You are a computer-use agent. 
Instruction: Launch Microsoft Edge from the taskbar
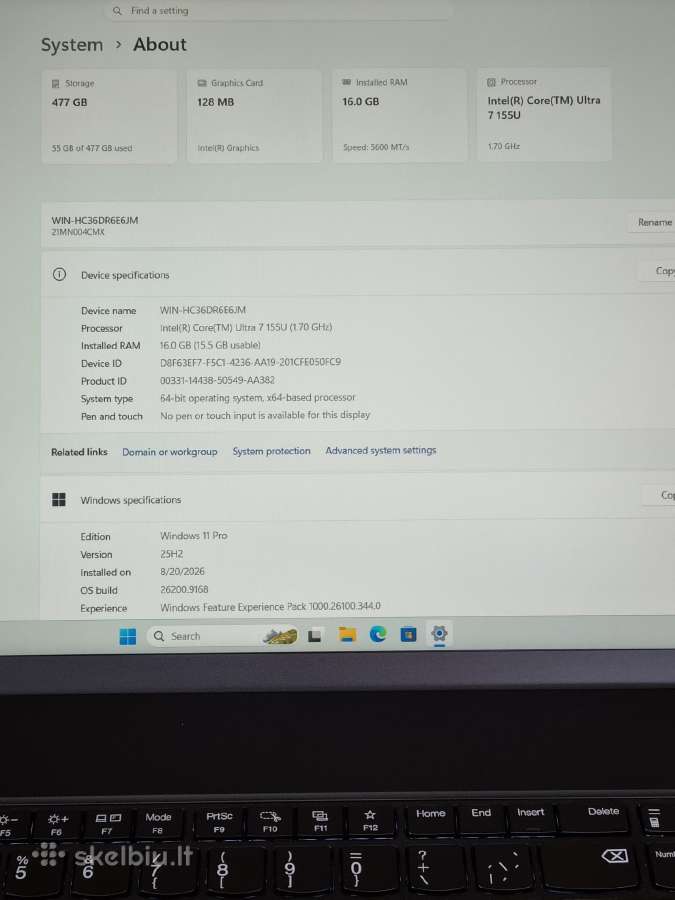pyautogui.click(x=378, y=634)
